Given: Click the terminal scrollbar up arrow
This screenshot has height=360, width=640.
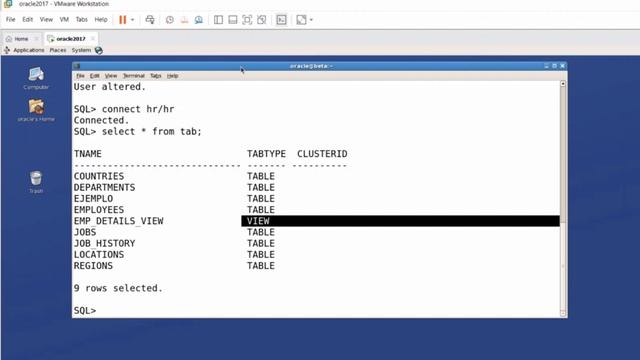Looking at the screenshot, I should (563, 84).
